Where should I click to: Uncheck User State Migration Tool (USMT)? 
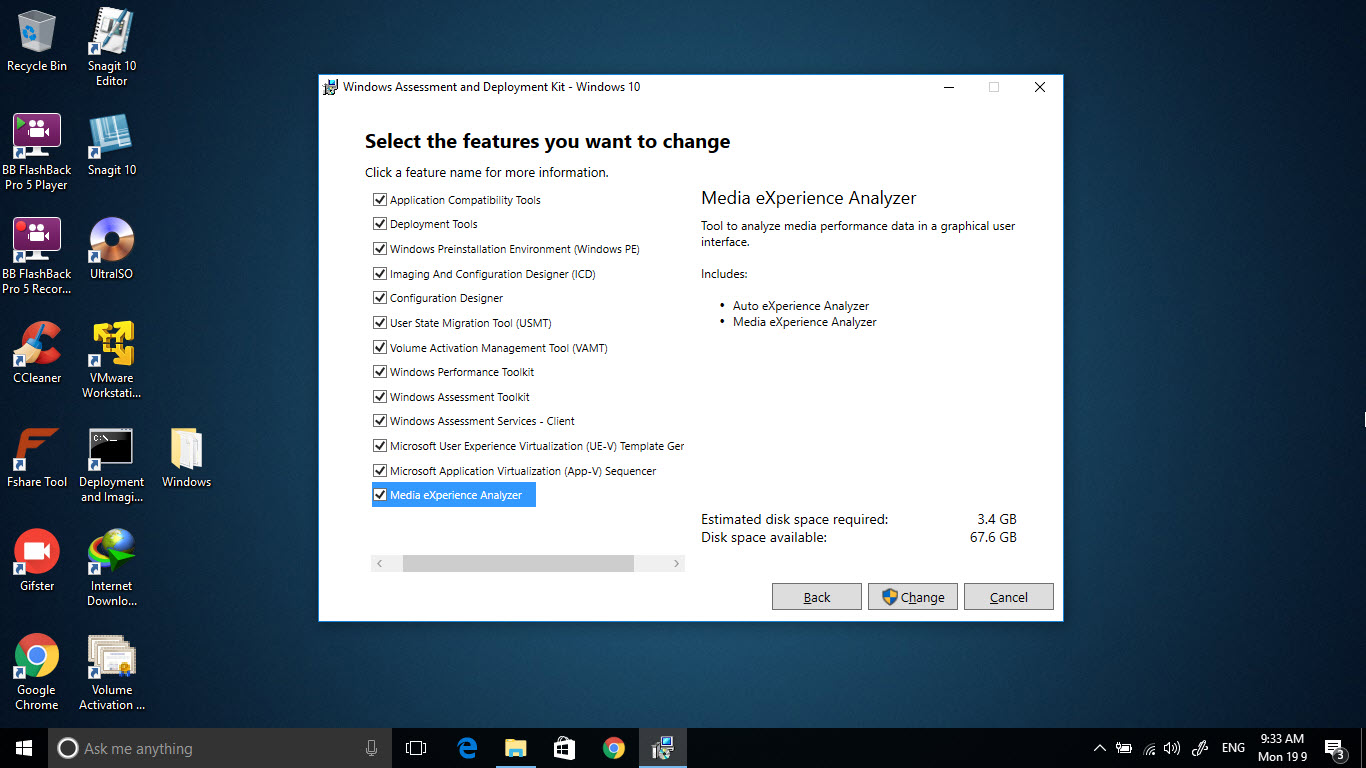pos(380,322)
